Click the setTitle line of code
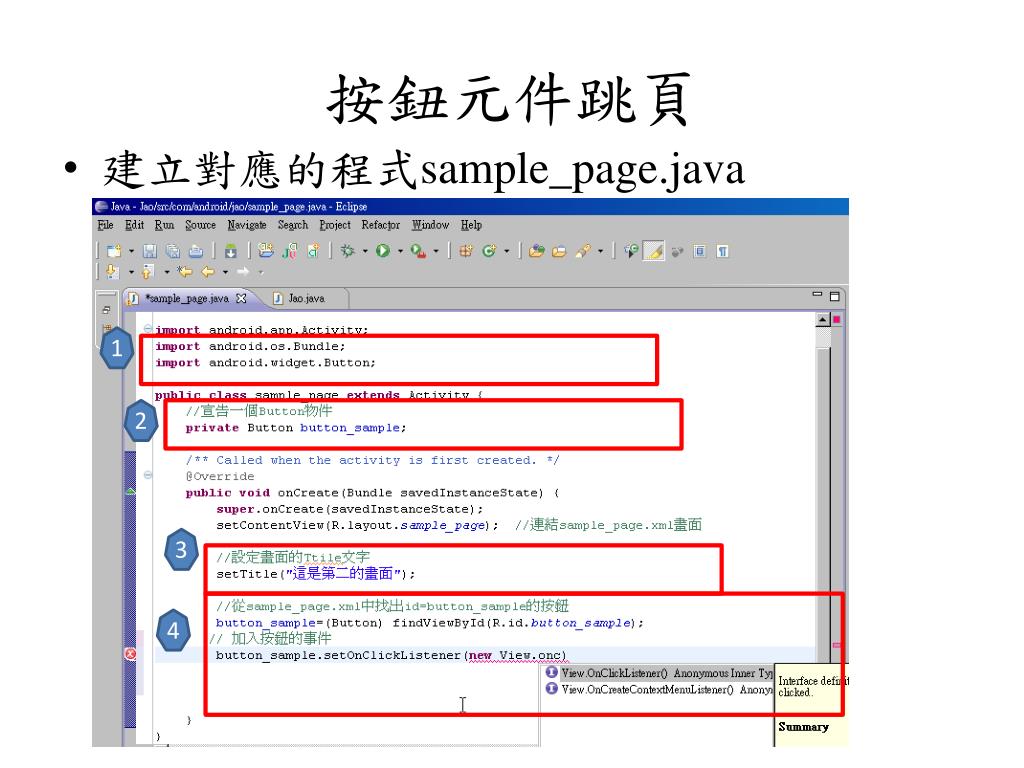The height and width of the screenshot is (768, 1024). pyautogui.click(x=315, y=574)
